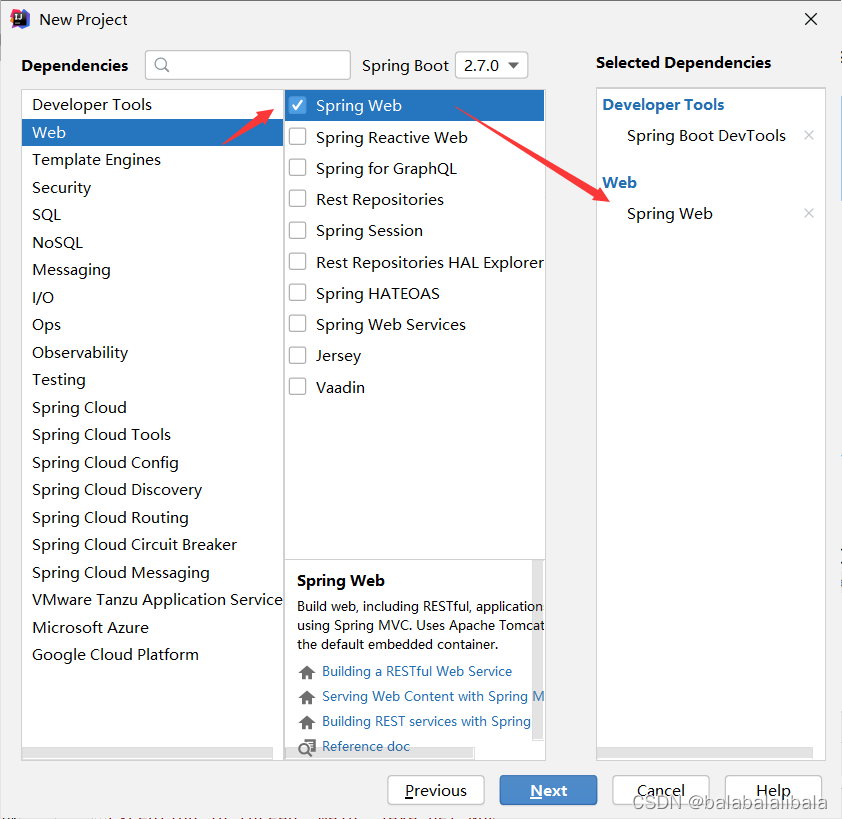Click home icon beside Serving Web Content
The width and height of the screenshot is (842, 819).
pos(307,697)
